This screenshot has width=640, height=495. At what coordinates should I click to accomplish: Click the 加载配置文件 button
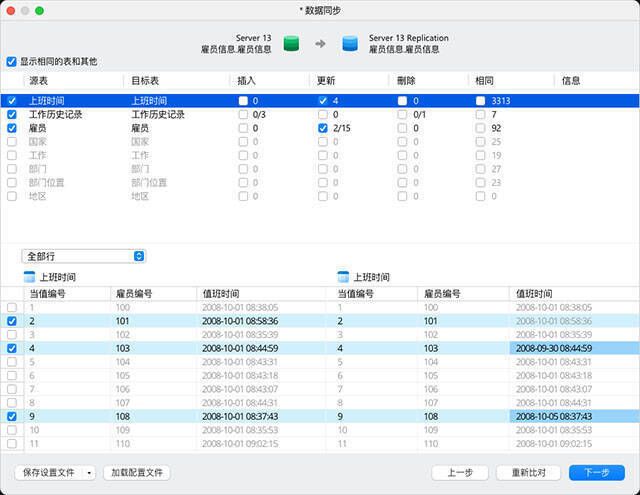pos(139,472)
